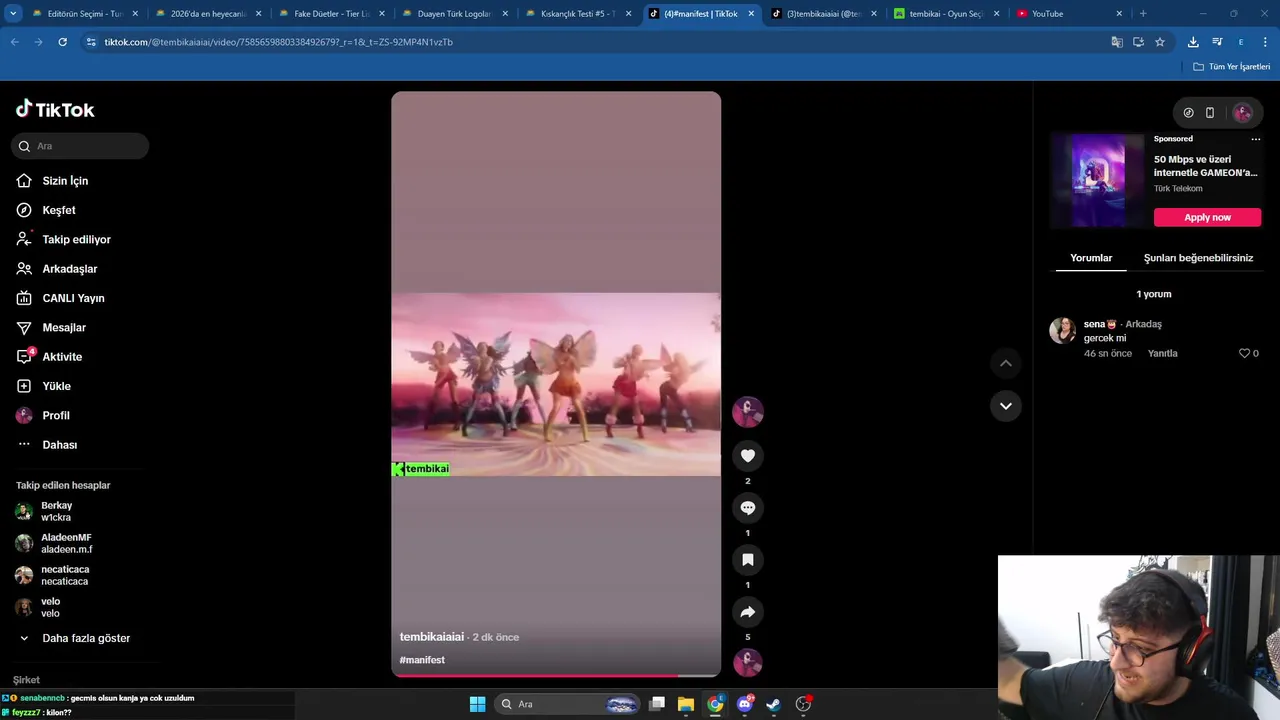Open translate page icon in address bar

coord(1117,42)
